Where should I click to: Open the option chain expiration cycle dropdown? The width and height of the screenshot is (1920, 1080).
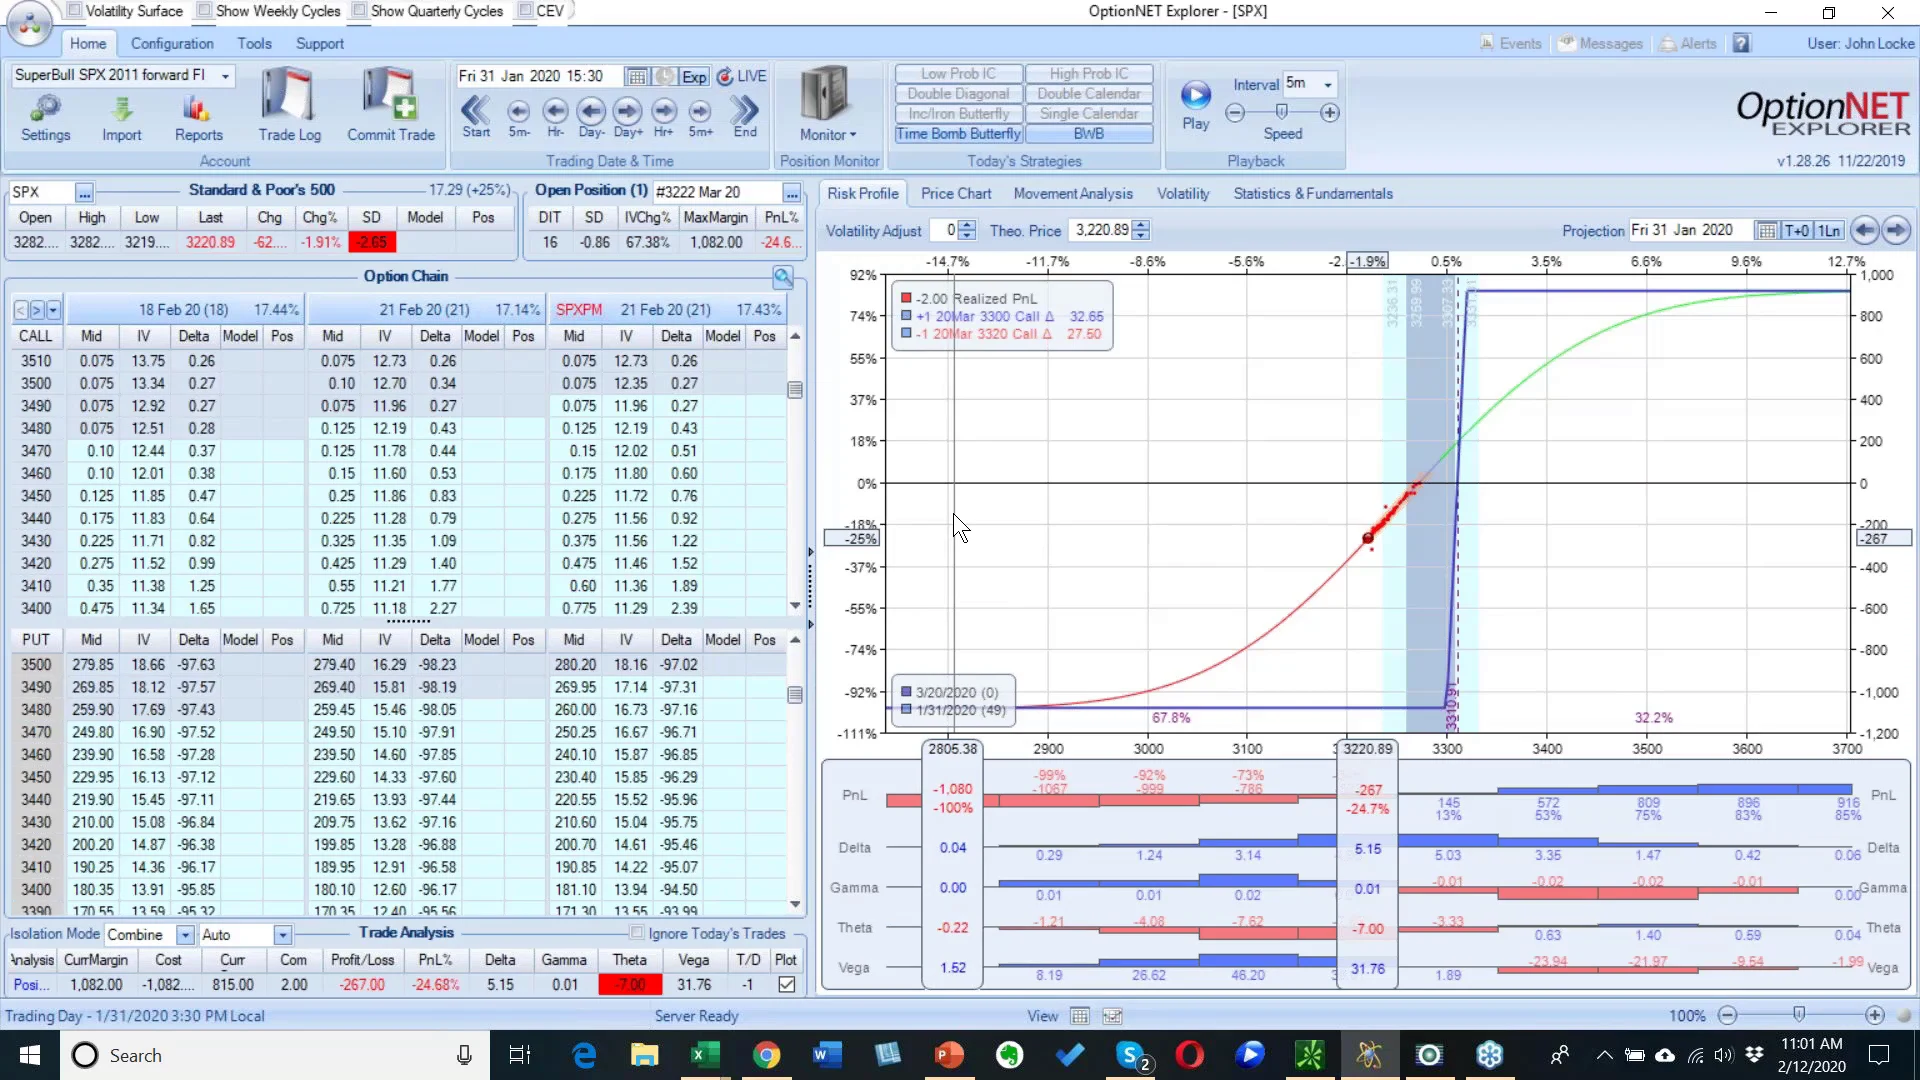point(54,310)
